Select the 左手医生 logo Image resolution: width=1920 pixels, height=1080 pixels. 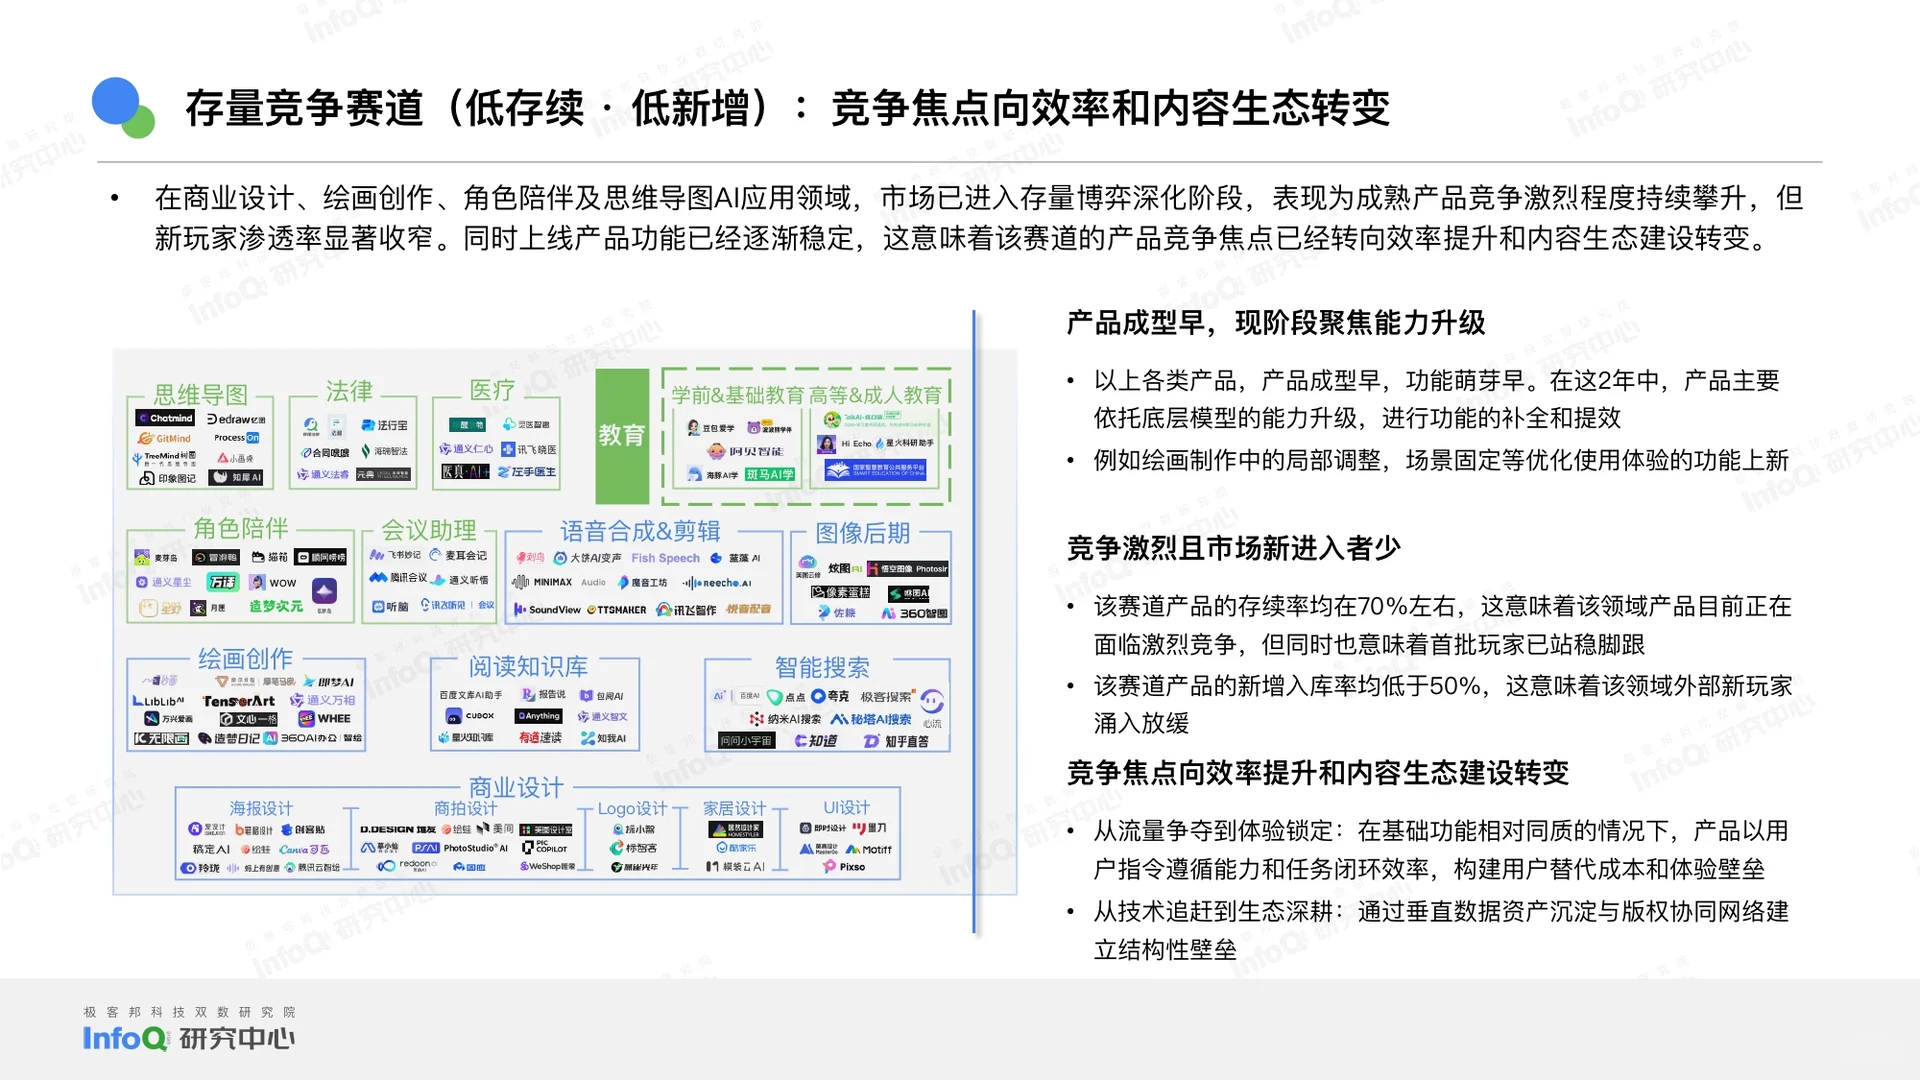(x=527, y=471)
